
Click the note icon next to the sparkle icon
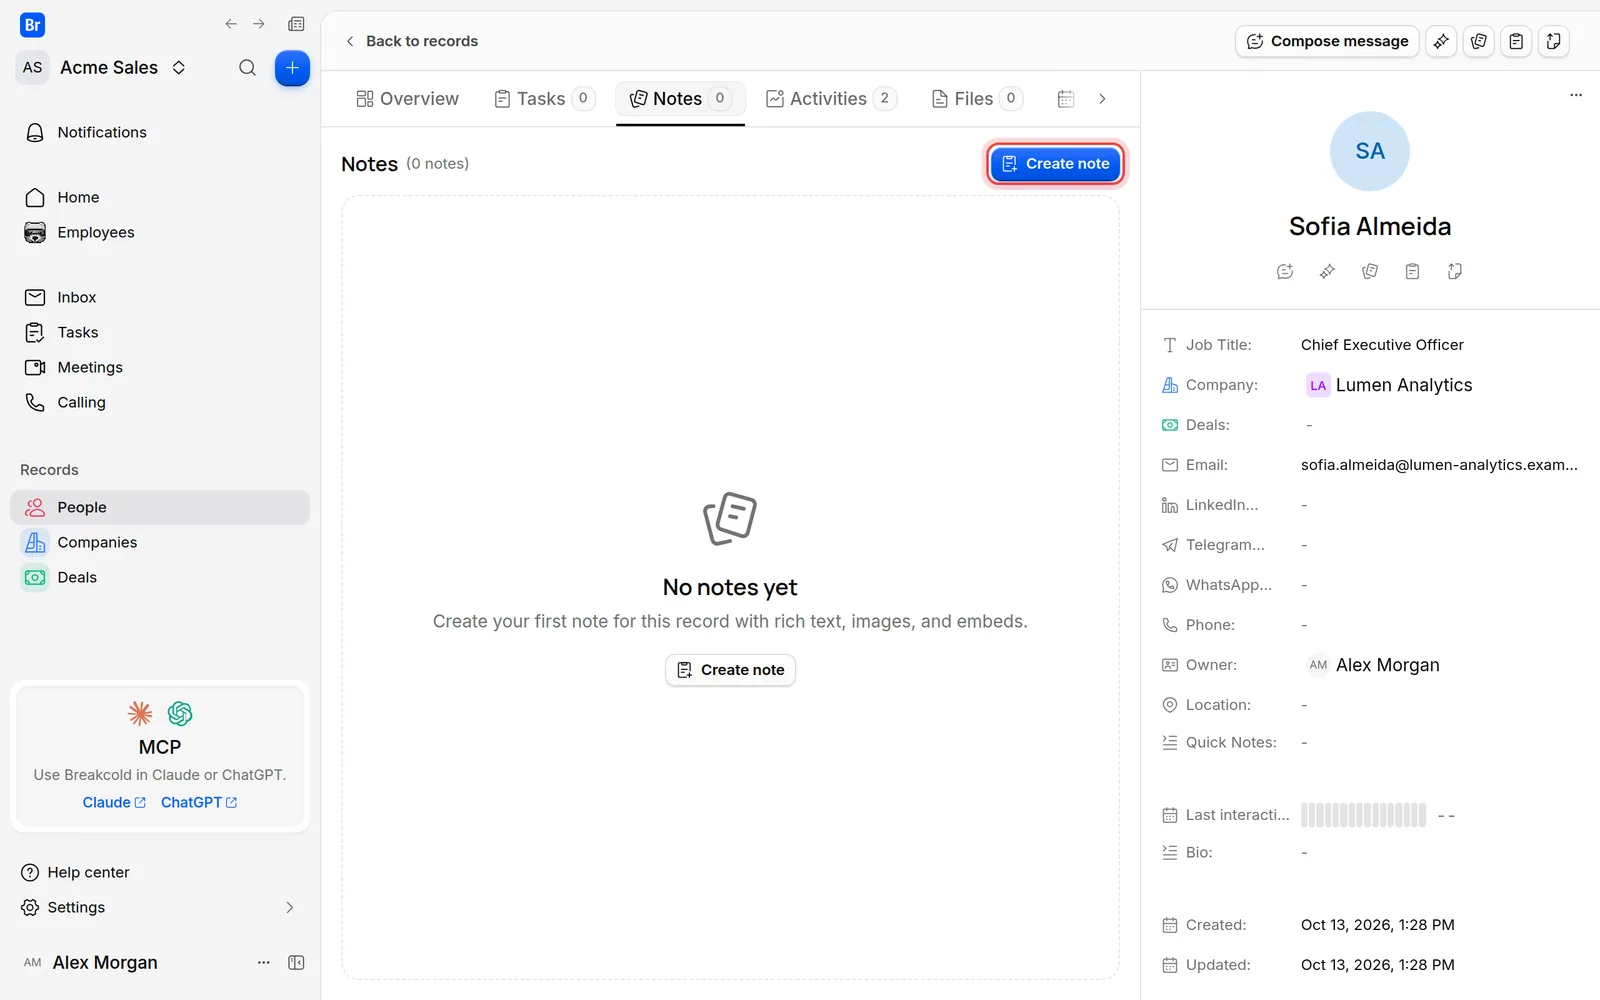coord(1479,41)
